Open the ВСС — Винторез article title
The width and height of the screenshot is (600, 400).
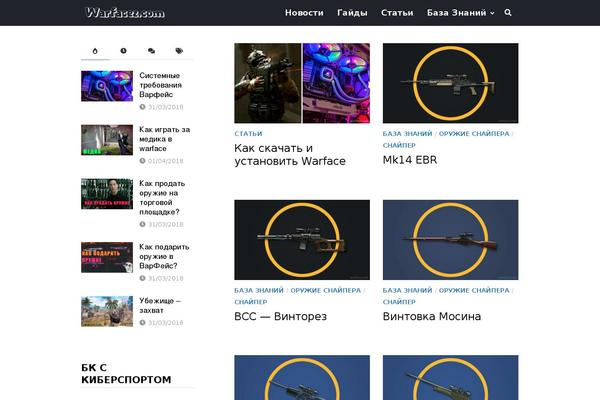coord(280,317)
